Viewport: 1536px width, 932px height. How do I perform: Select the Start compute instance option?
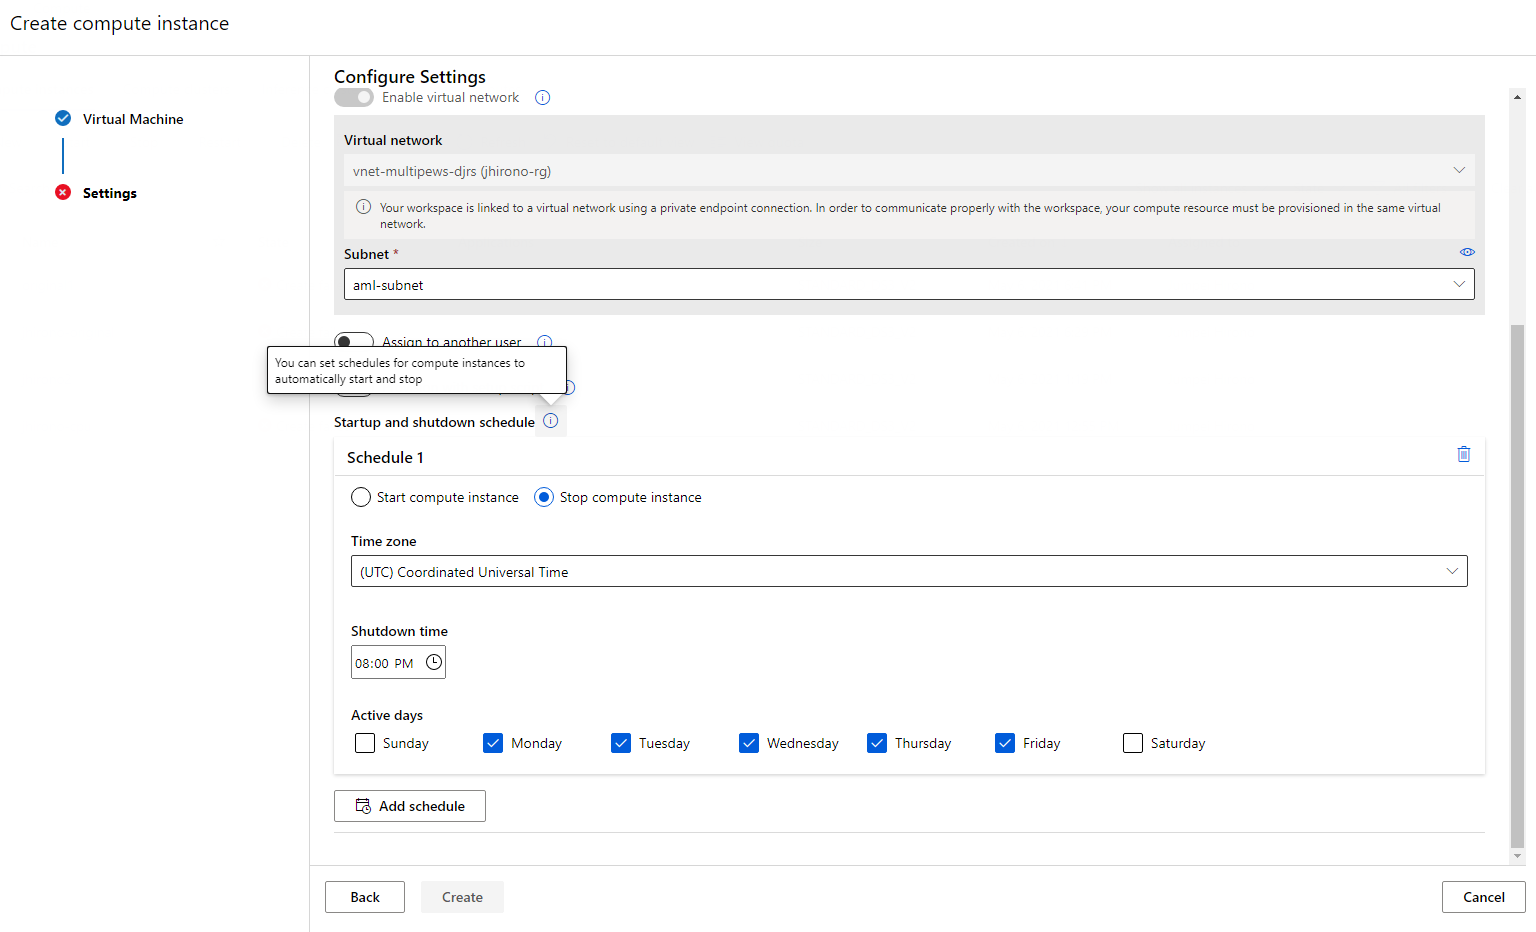(x=360, y=496)
